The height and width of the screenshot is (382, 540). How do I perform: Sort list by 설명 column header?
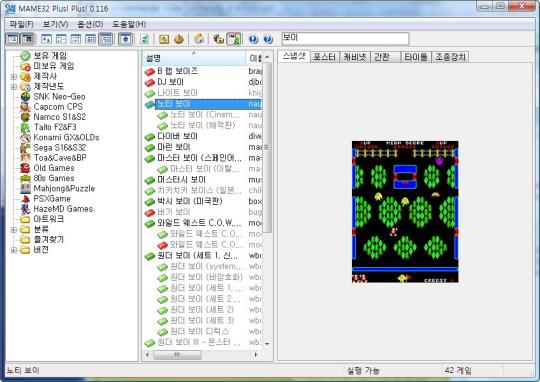(x=194, y=58)
